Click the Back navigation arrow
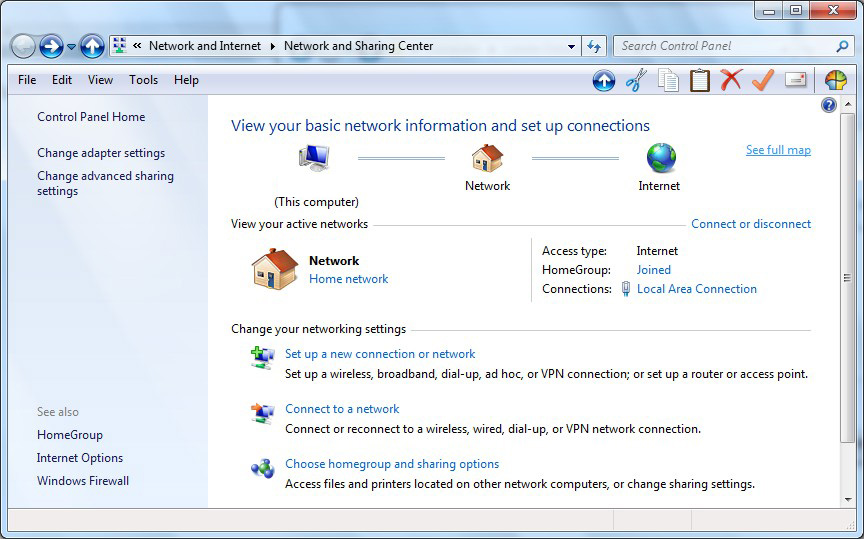The image size is (864, 539). pos(23,46)
